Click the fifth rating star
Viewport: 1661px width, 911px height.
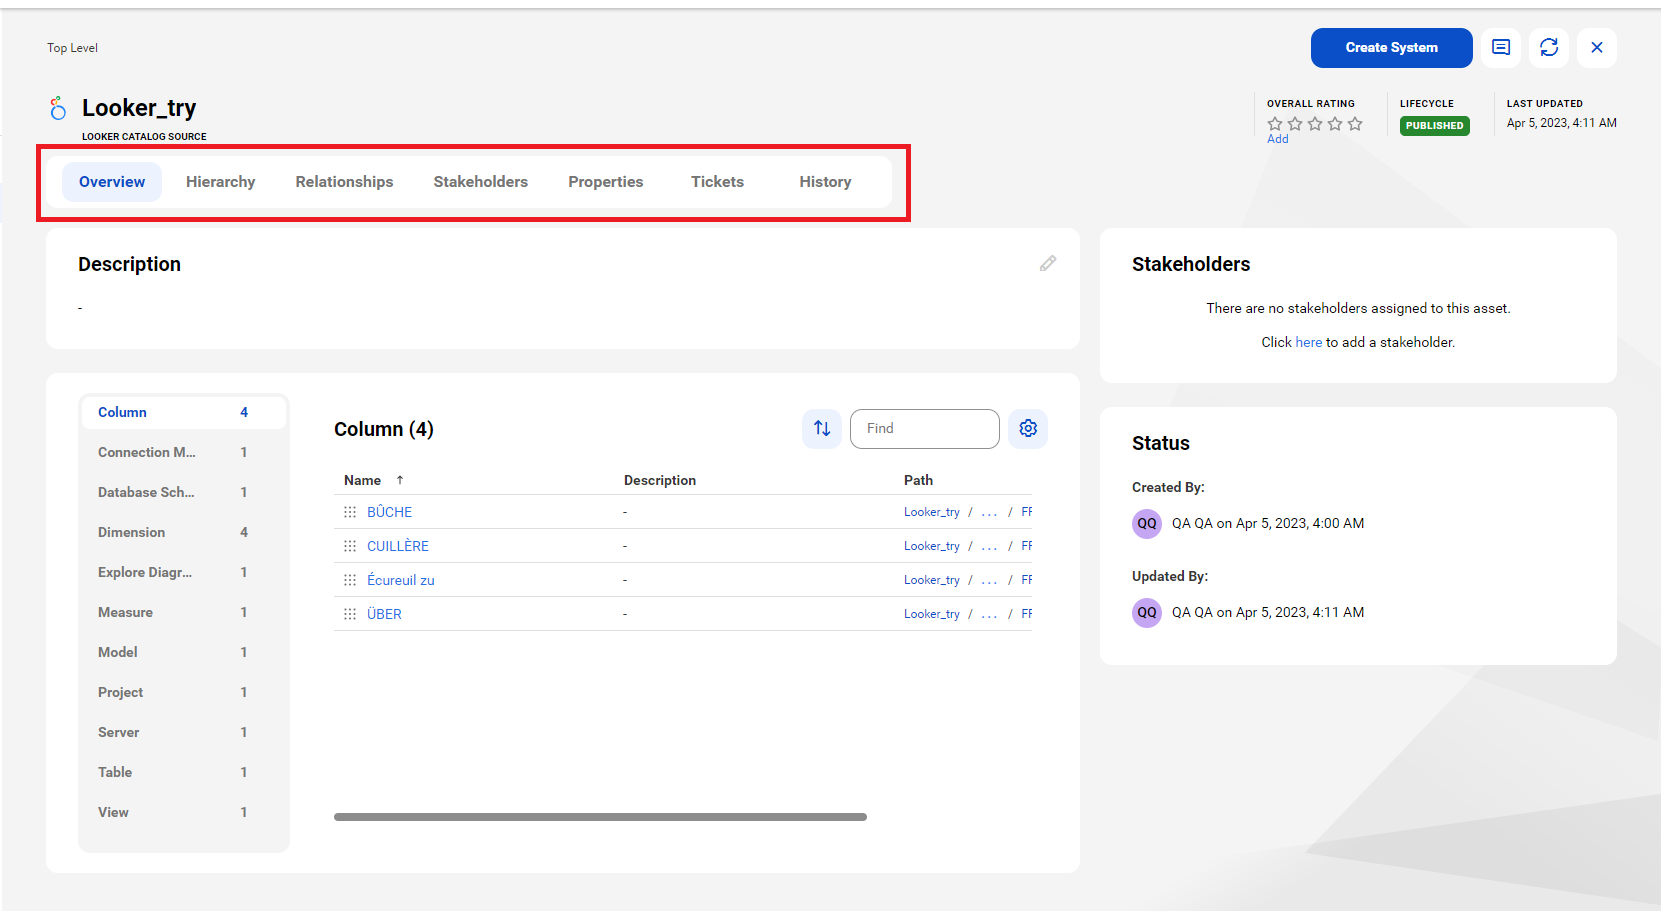click(x=1355, y=124)
